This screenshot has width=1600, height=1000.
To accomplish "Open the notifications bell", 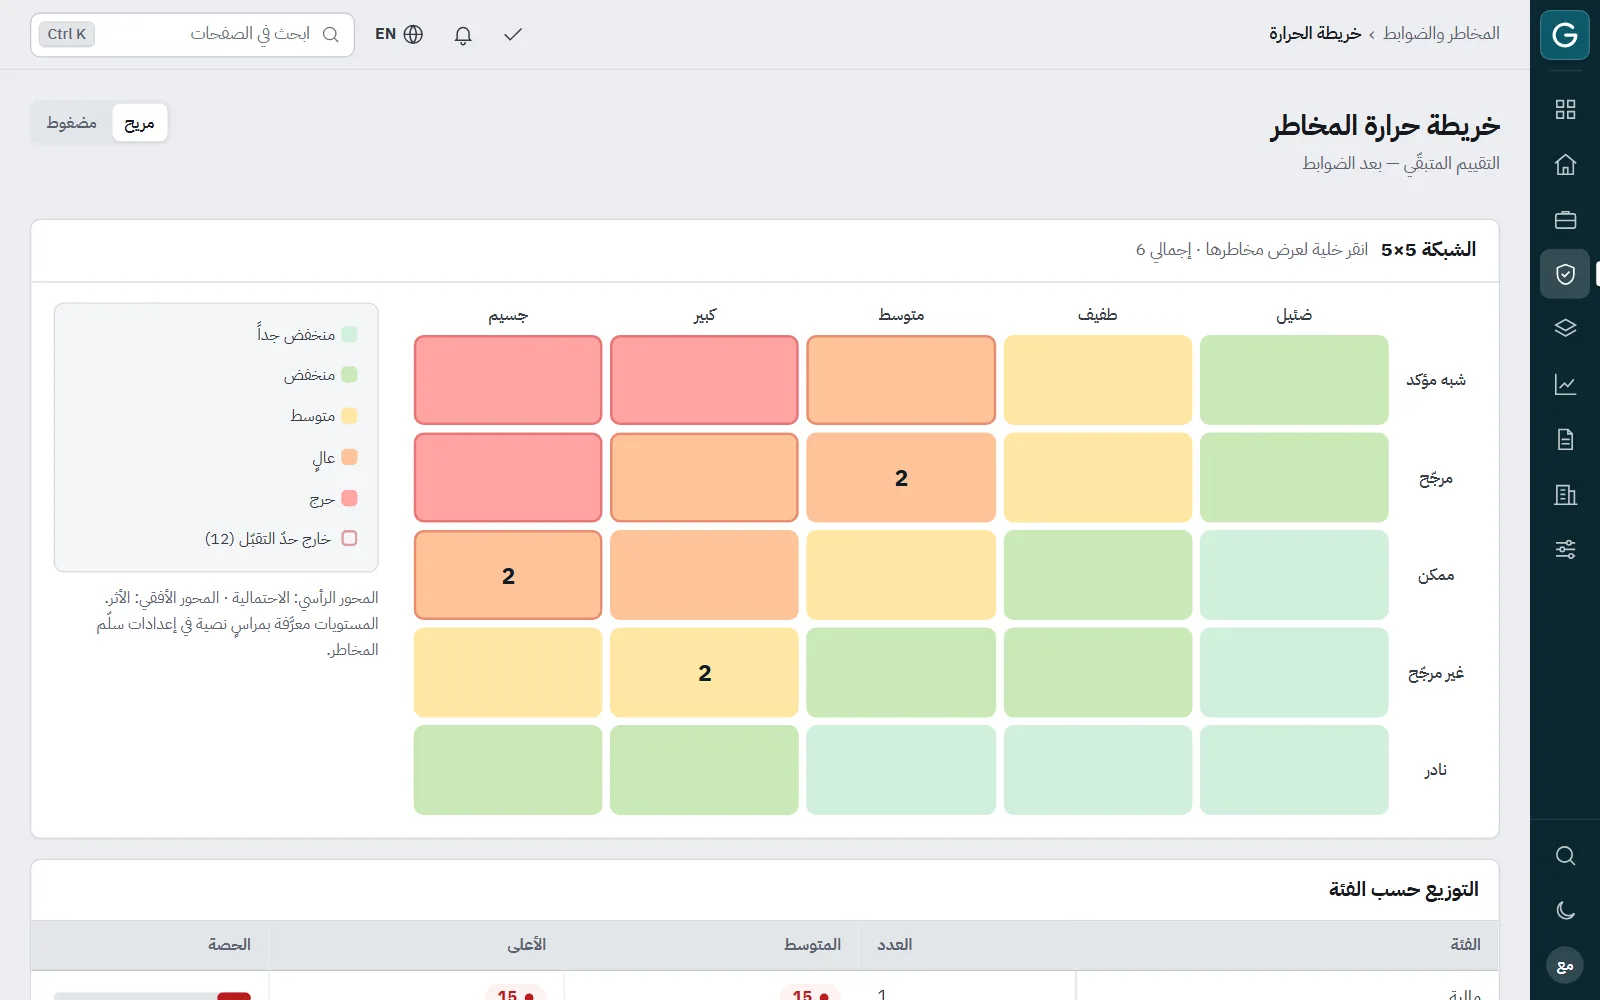I will pyautogui.click(x=463, y=34).
